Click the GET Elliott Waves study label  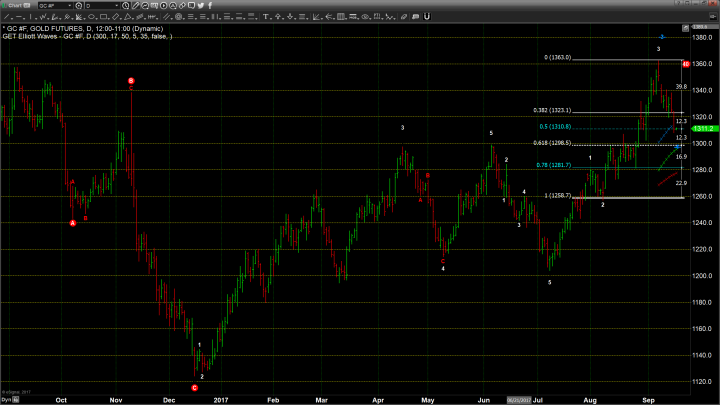coord(87,36)
